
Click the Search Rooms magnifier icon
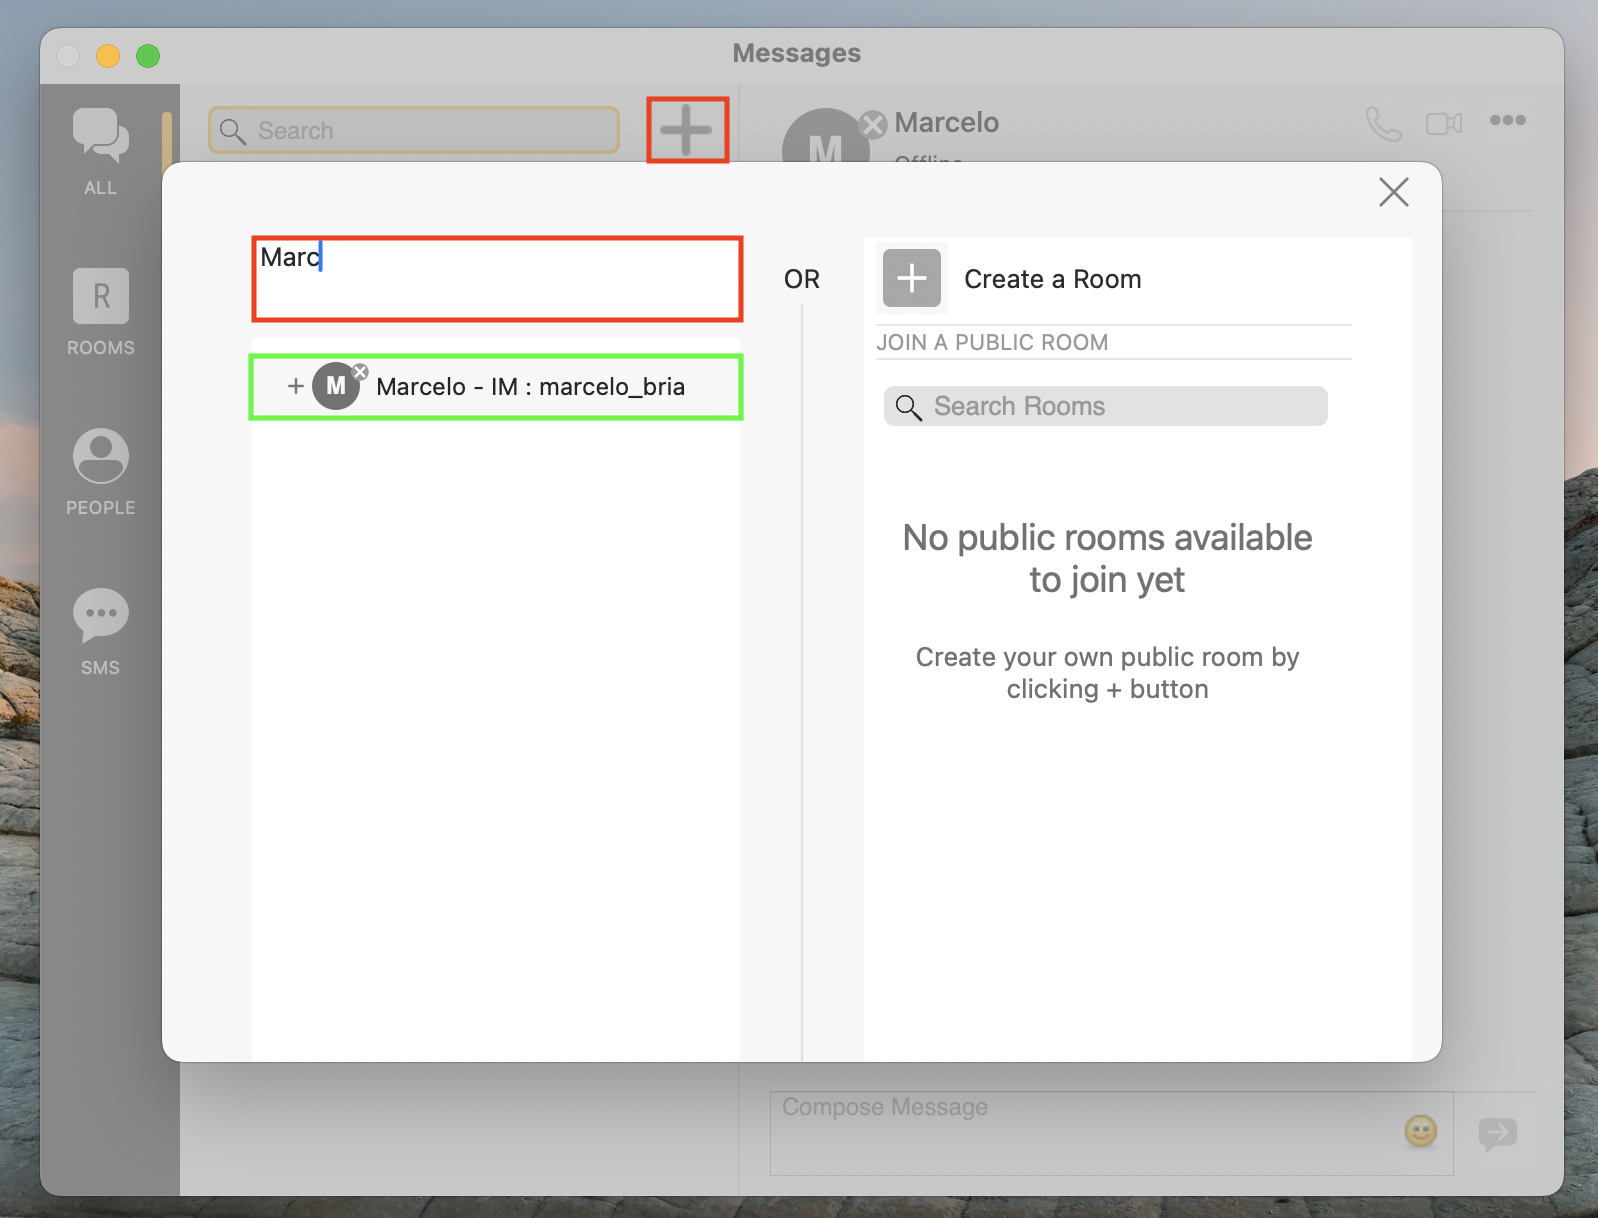tap(908, 407)
